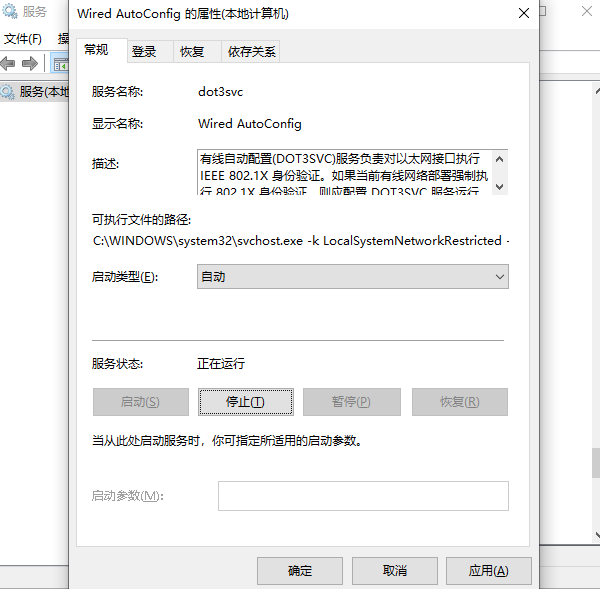Close the Services background window
600x589 pixels.
click(x=587, y=11)
